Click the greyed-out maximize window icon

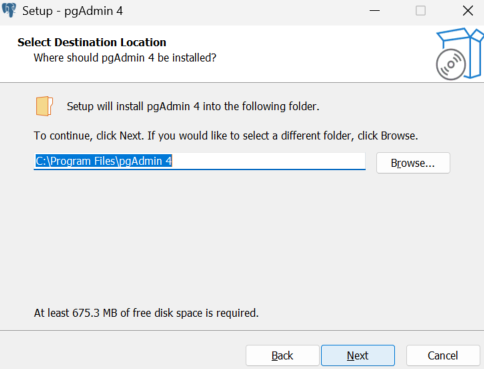click(x=421, y=11)
